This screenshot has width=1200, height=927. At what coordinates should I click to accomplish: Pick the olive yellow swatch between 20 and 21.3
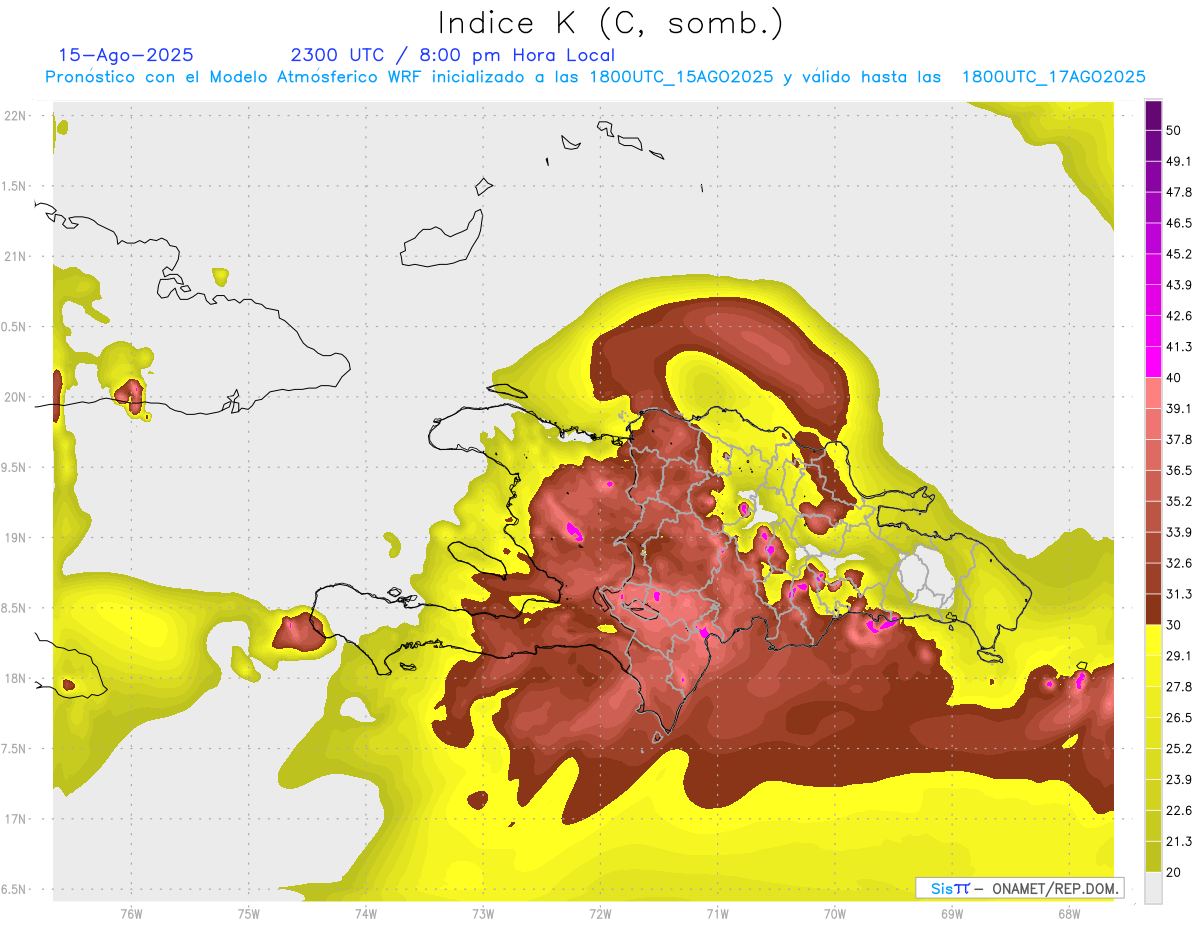[1153, 856]
